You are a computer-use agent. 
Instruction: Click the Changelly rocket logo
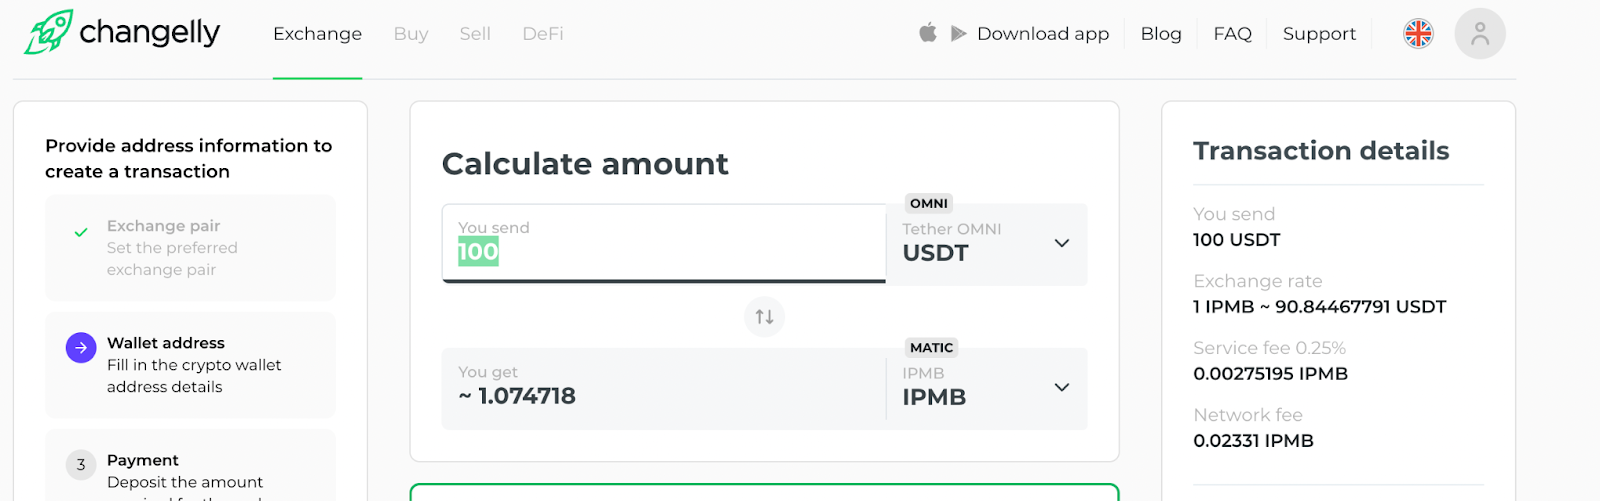pyautogui.click(x=48, y=32)
